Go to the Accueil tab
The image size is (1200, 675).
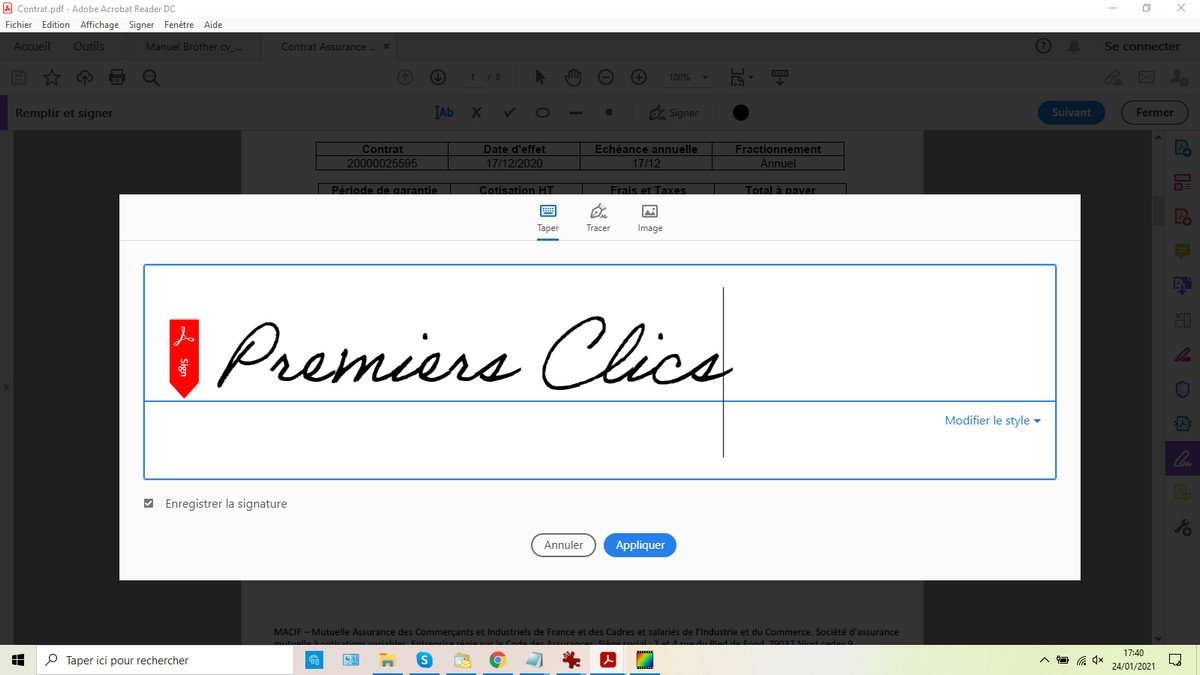point(32,46)
